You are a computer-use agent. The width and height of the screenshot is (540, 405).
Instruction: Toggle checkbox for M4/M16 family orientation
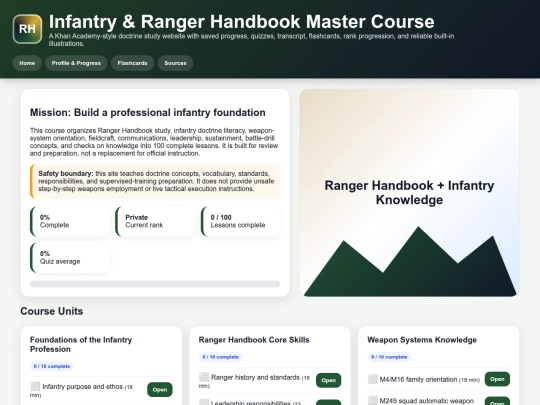373,379
